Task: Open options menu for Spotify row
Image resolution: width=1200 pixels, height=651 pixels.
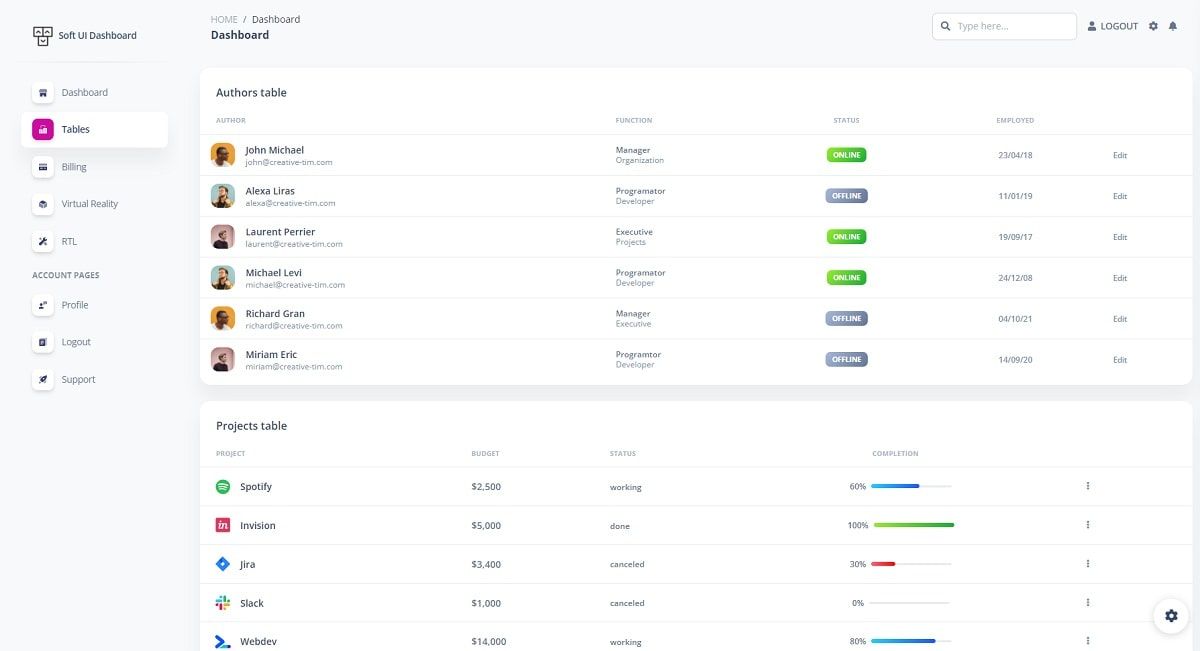Action: pos(1087,486)
